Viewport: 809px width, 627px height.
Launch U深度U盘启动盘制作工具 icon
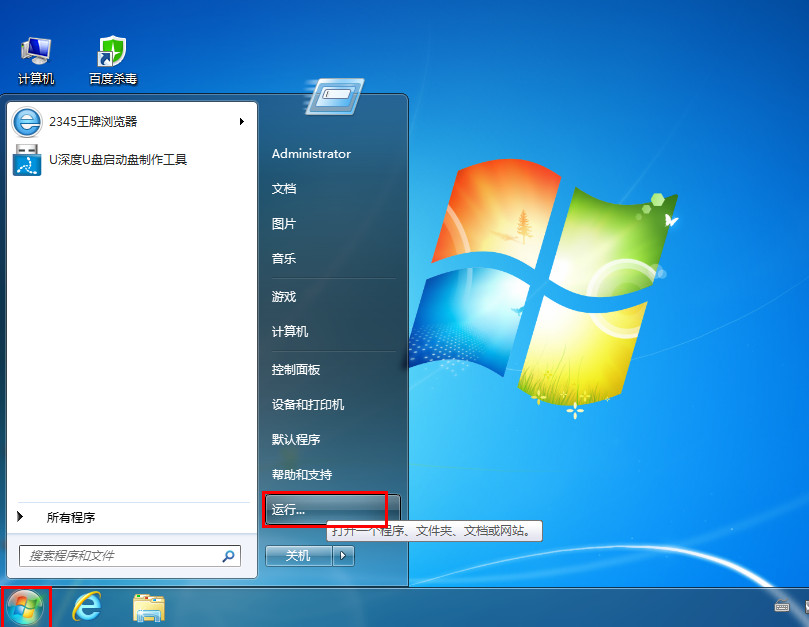click(27, 160)
